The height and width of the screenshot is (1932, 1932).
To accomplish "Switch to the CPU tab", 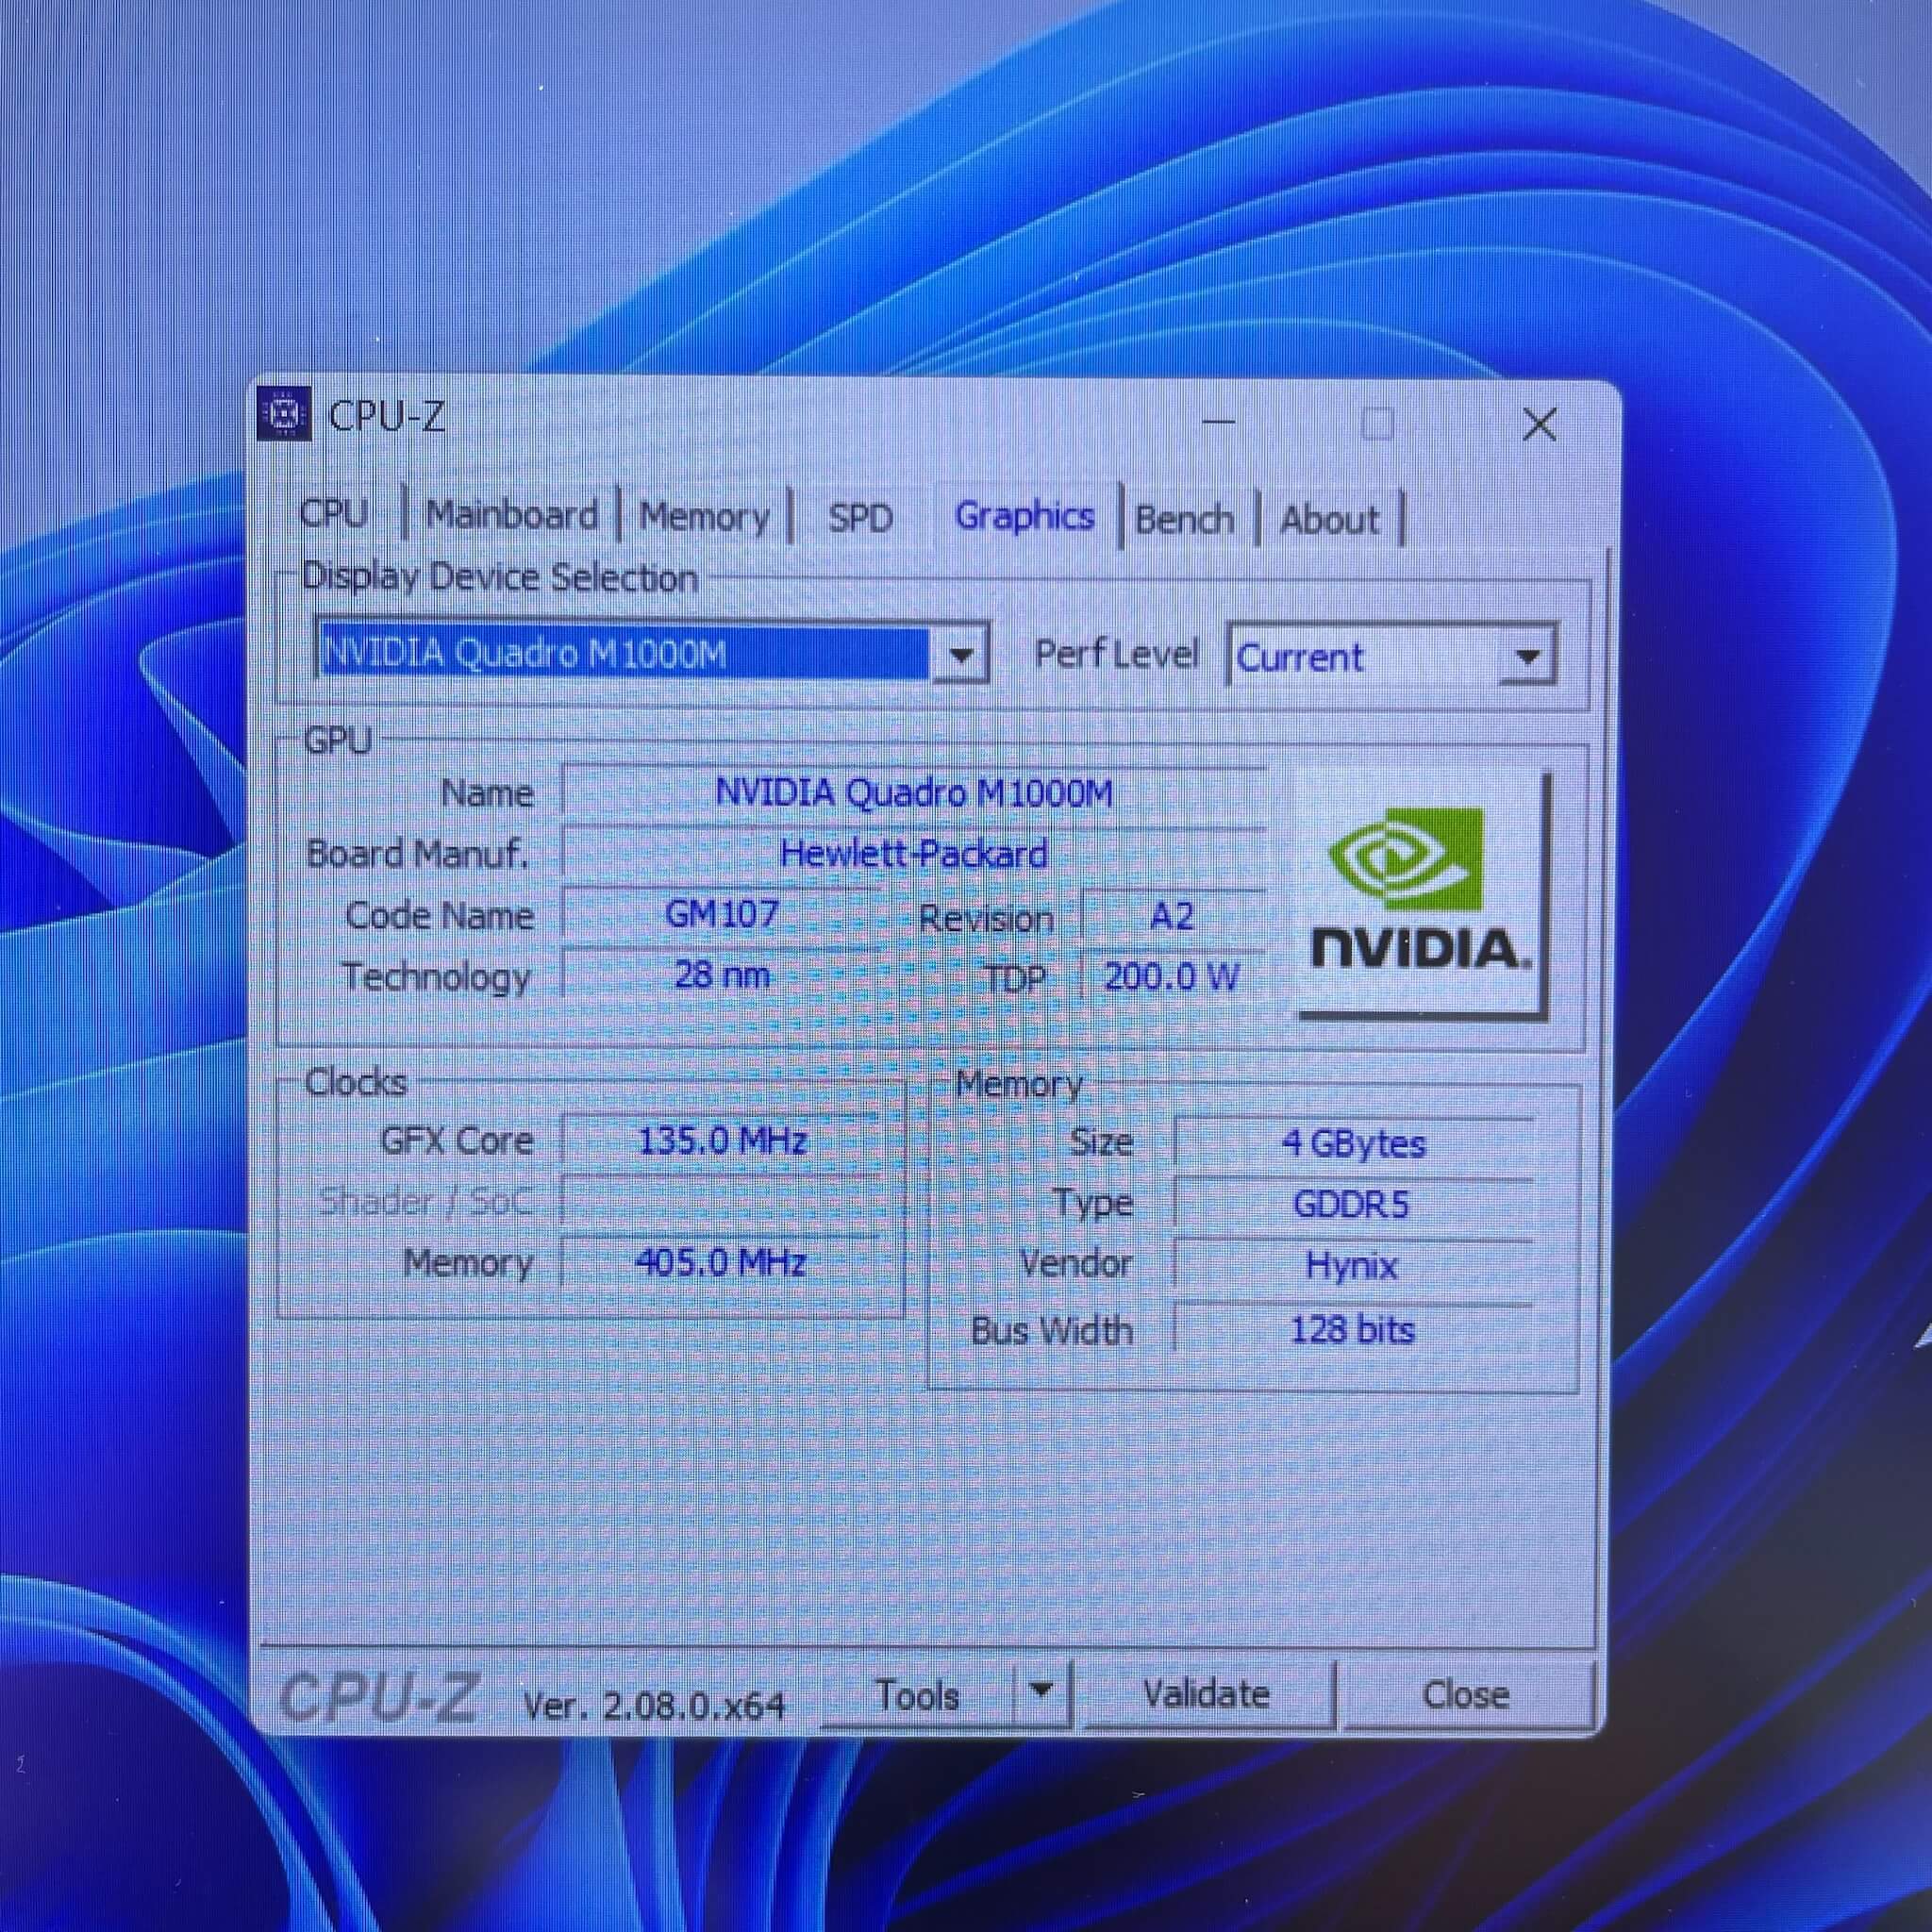I will pos(334,514).
